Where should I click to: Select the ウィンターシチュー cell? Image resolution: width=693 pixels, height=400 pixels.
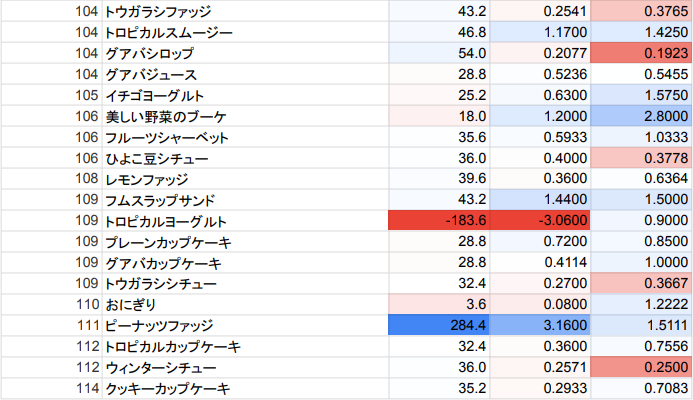coord(160,368)
